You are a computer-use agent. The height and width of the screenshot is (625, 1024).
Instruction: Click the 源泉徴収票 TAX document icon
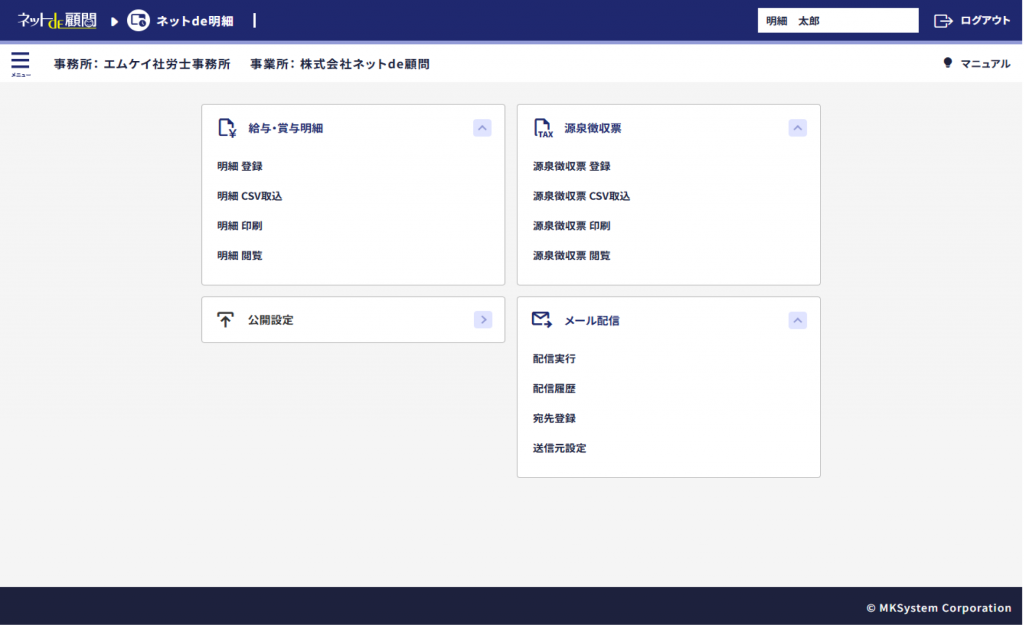[x=543, y=128]
